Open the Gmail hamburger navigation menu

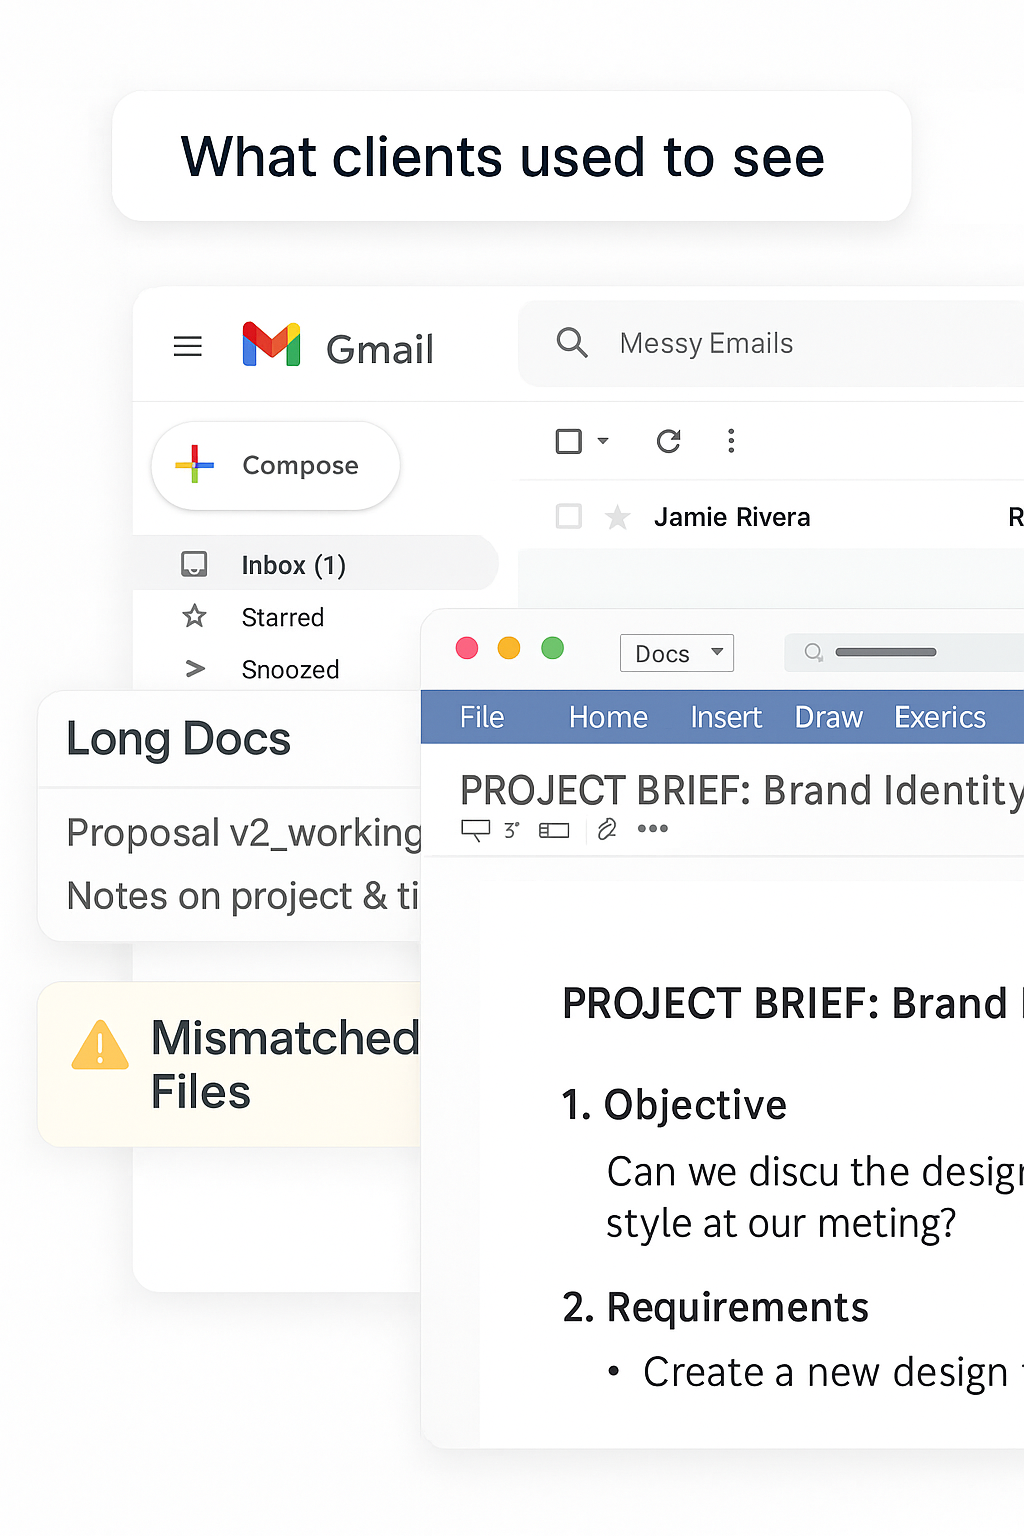pyautogui.click(x=187, y=346)
